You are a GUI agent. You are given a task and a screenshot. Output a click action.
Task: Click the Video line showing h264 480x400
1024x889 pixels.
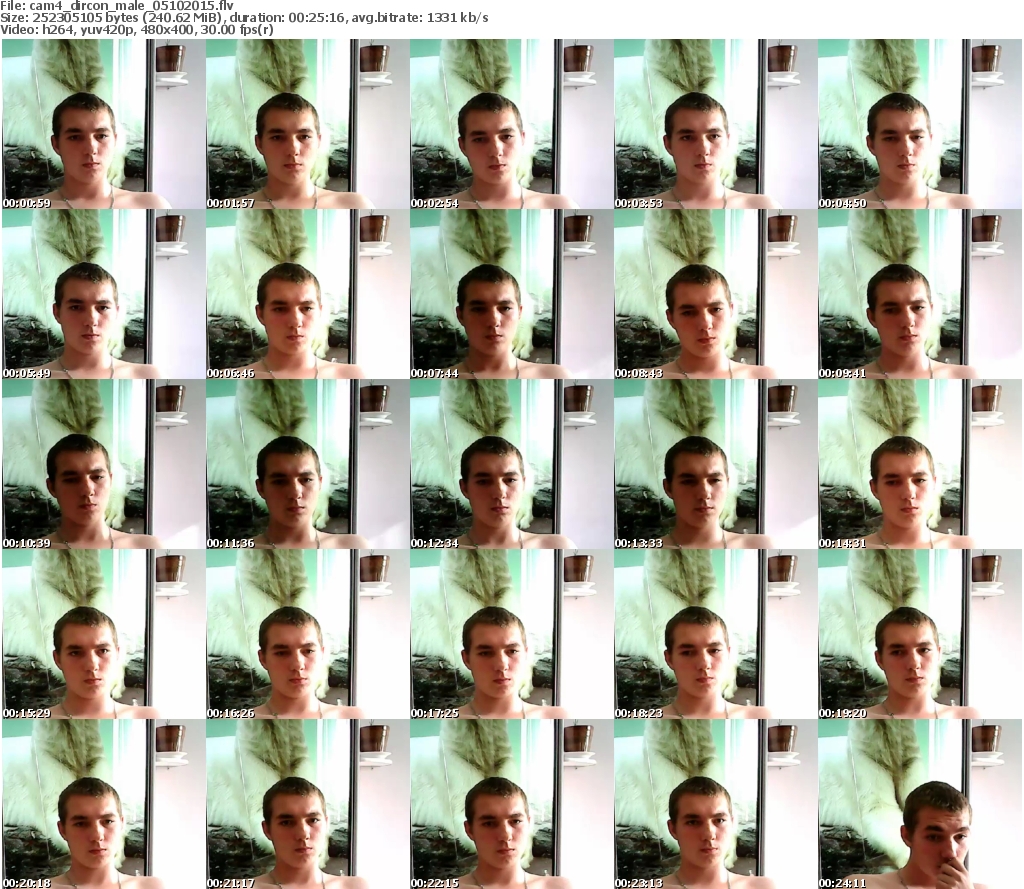coord(136,29)
